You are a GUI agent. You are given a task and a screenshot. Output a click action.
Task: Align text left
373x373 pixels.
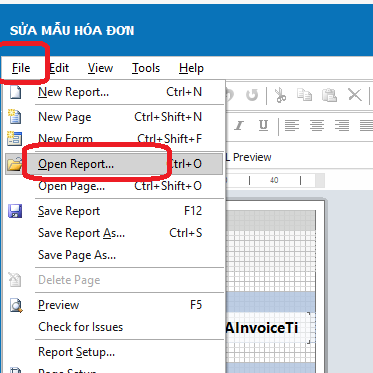[292, 126]
